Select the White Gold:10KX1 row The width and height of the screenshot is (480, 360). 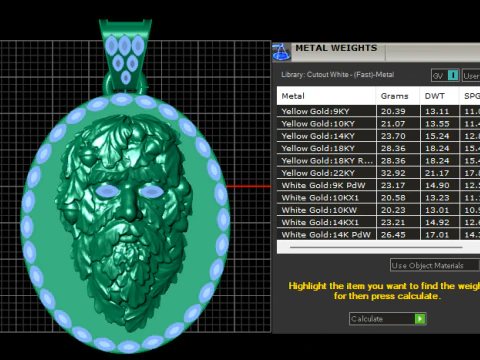(378, 198)
